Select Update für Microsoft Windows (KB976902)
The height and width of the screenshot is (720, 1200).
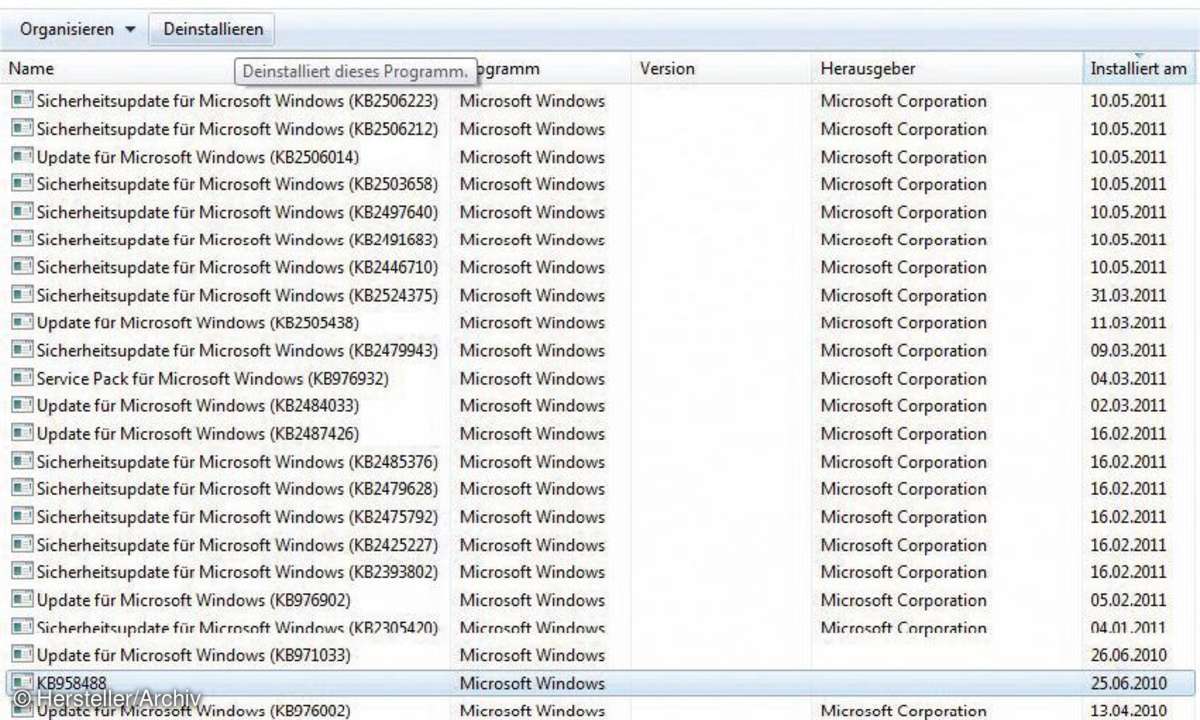click(194, 600)
